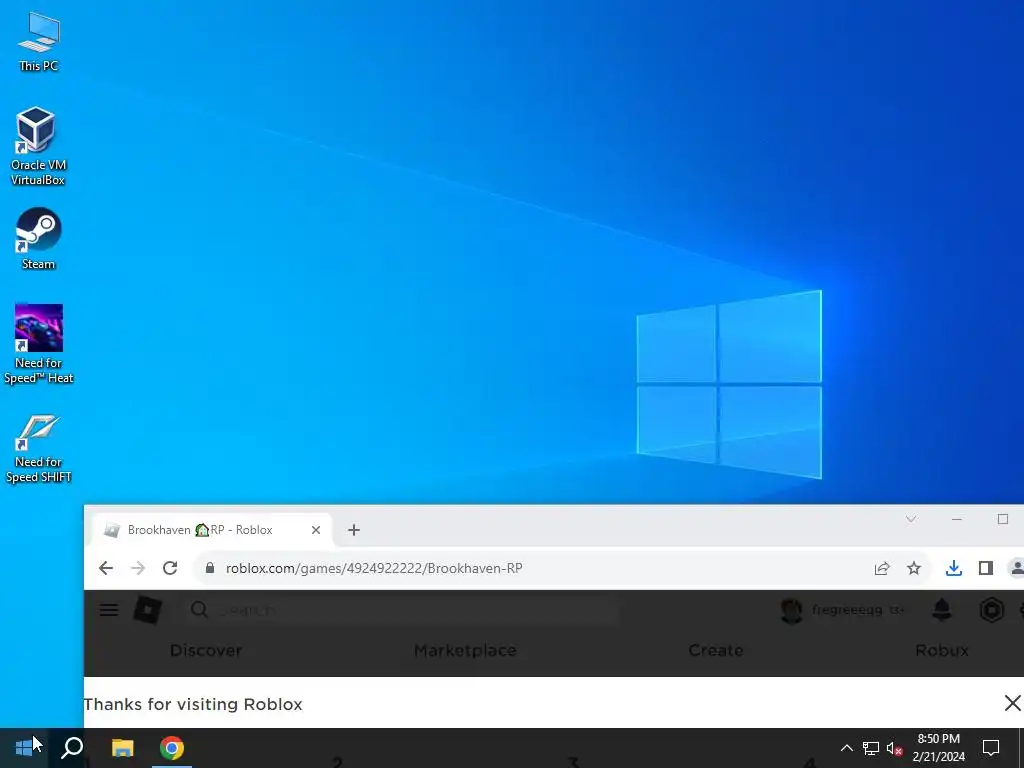Go back in Chrome
This screenshot has width=1024, height=768.
click(106, 568)
